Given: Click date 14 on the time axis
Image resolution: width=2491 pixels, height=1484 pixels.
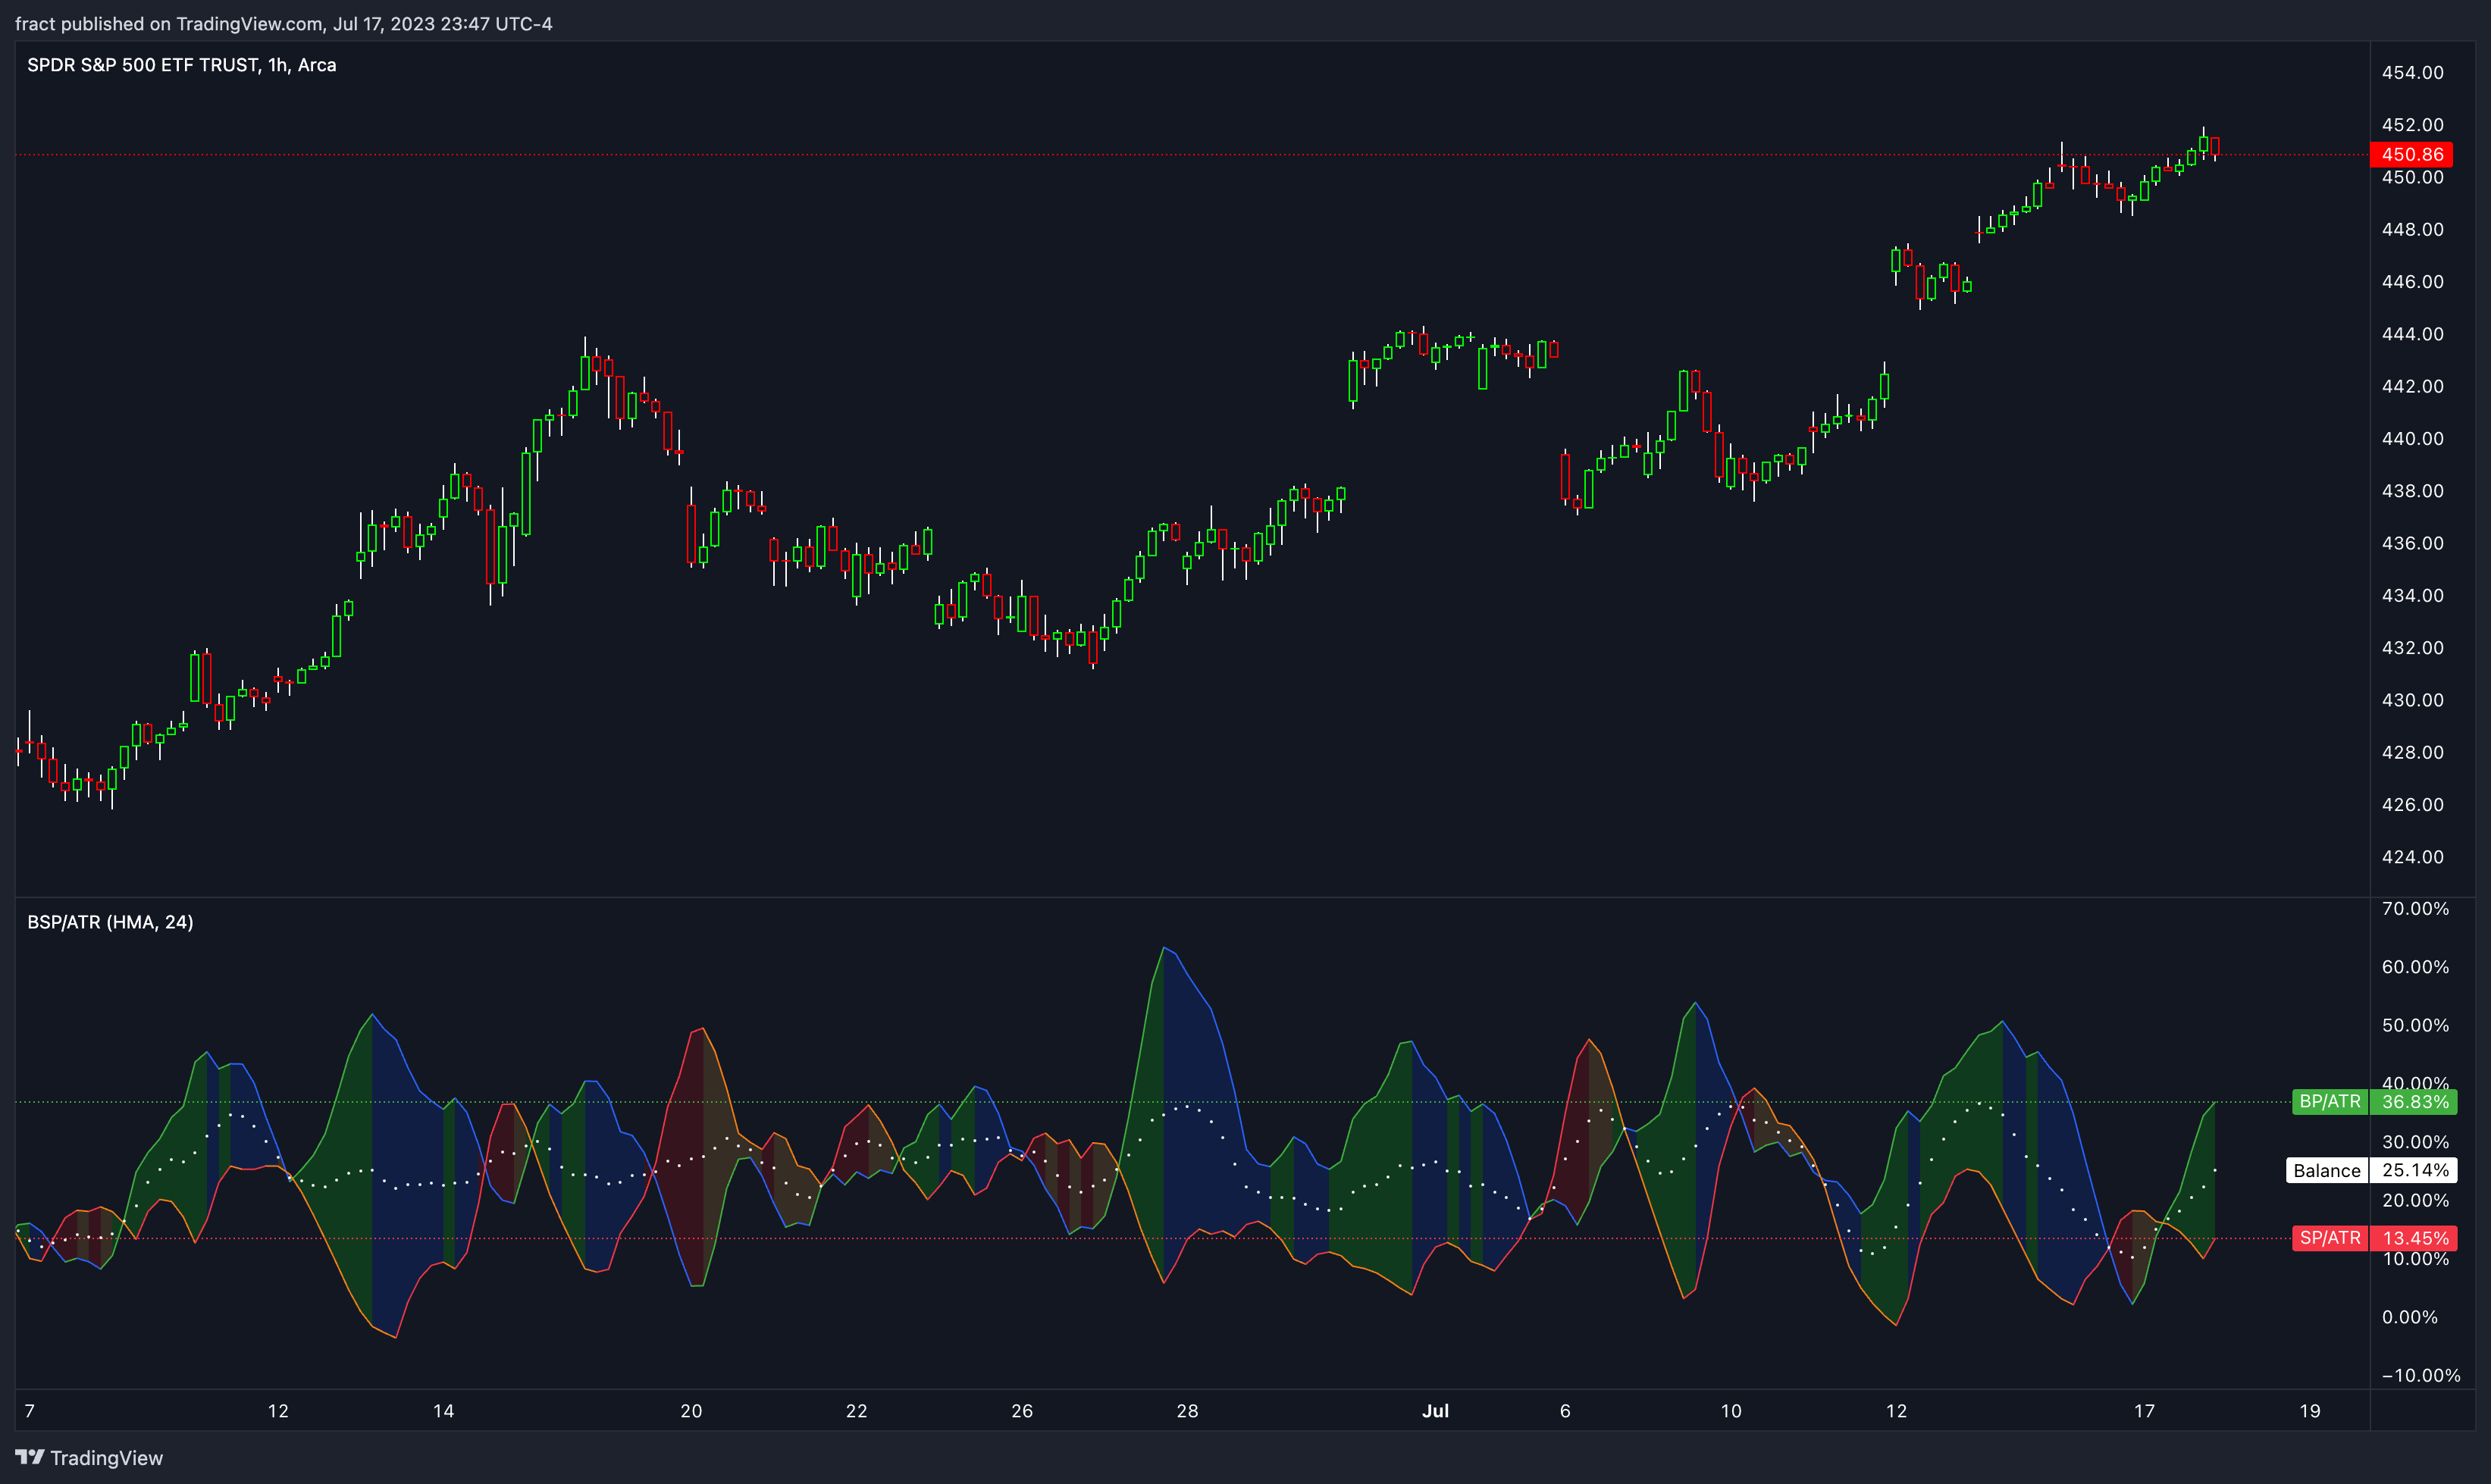Looking at the screenshot, I should [x=443, y=1411].
